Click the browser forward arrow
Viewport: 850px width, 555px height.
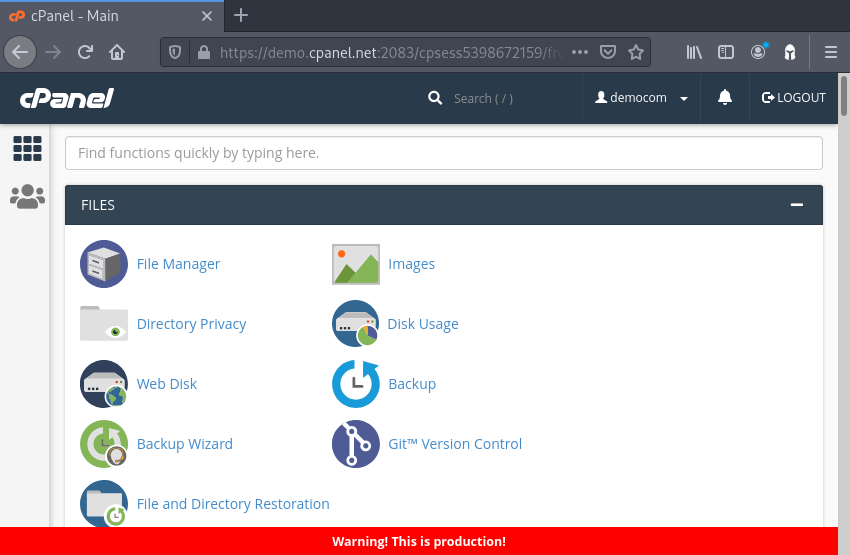(53, 52)
